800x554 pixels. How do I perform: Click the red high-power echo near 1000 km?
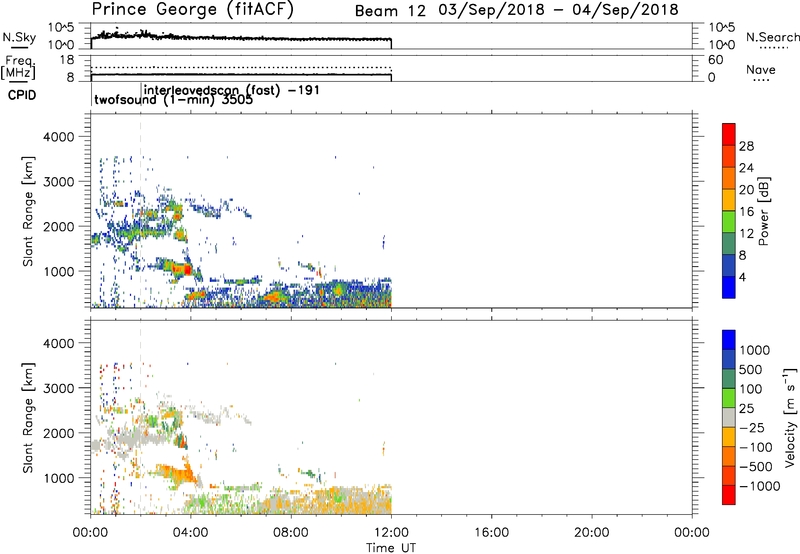click(187, 269)
